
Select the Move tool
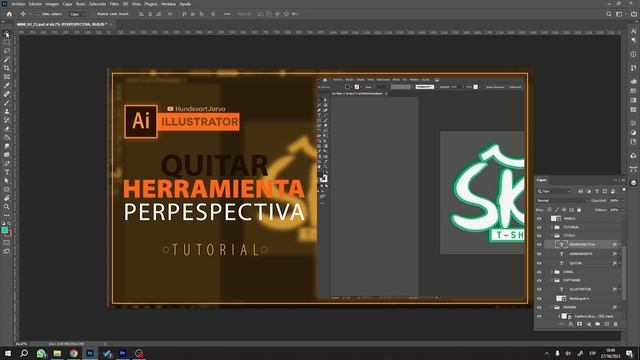[7, 34]
